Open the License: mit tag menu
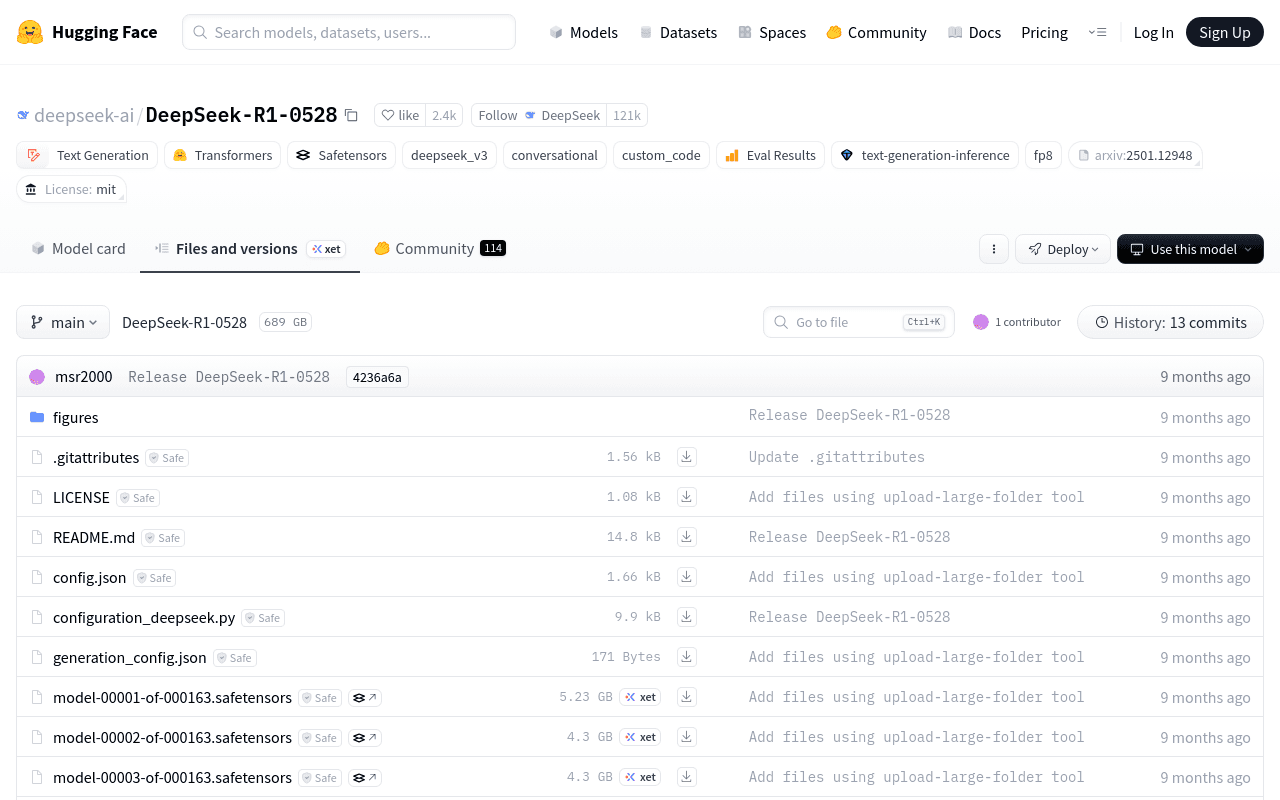This screenshot has width=1280, height=800. [71, 189]
